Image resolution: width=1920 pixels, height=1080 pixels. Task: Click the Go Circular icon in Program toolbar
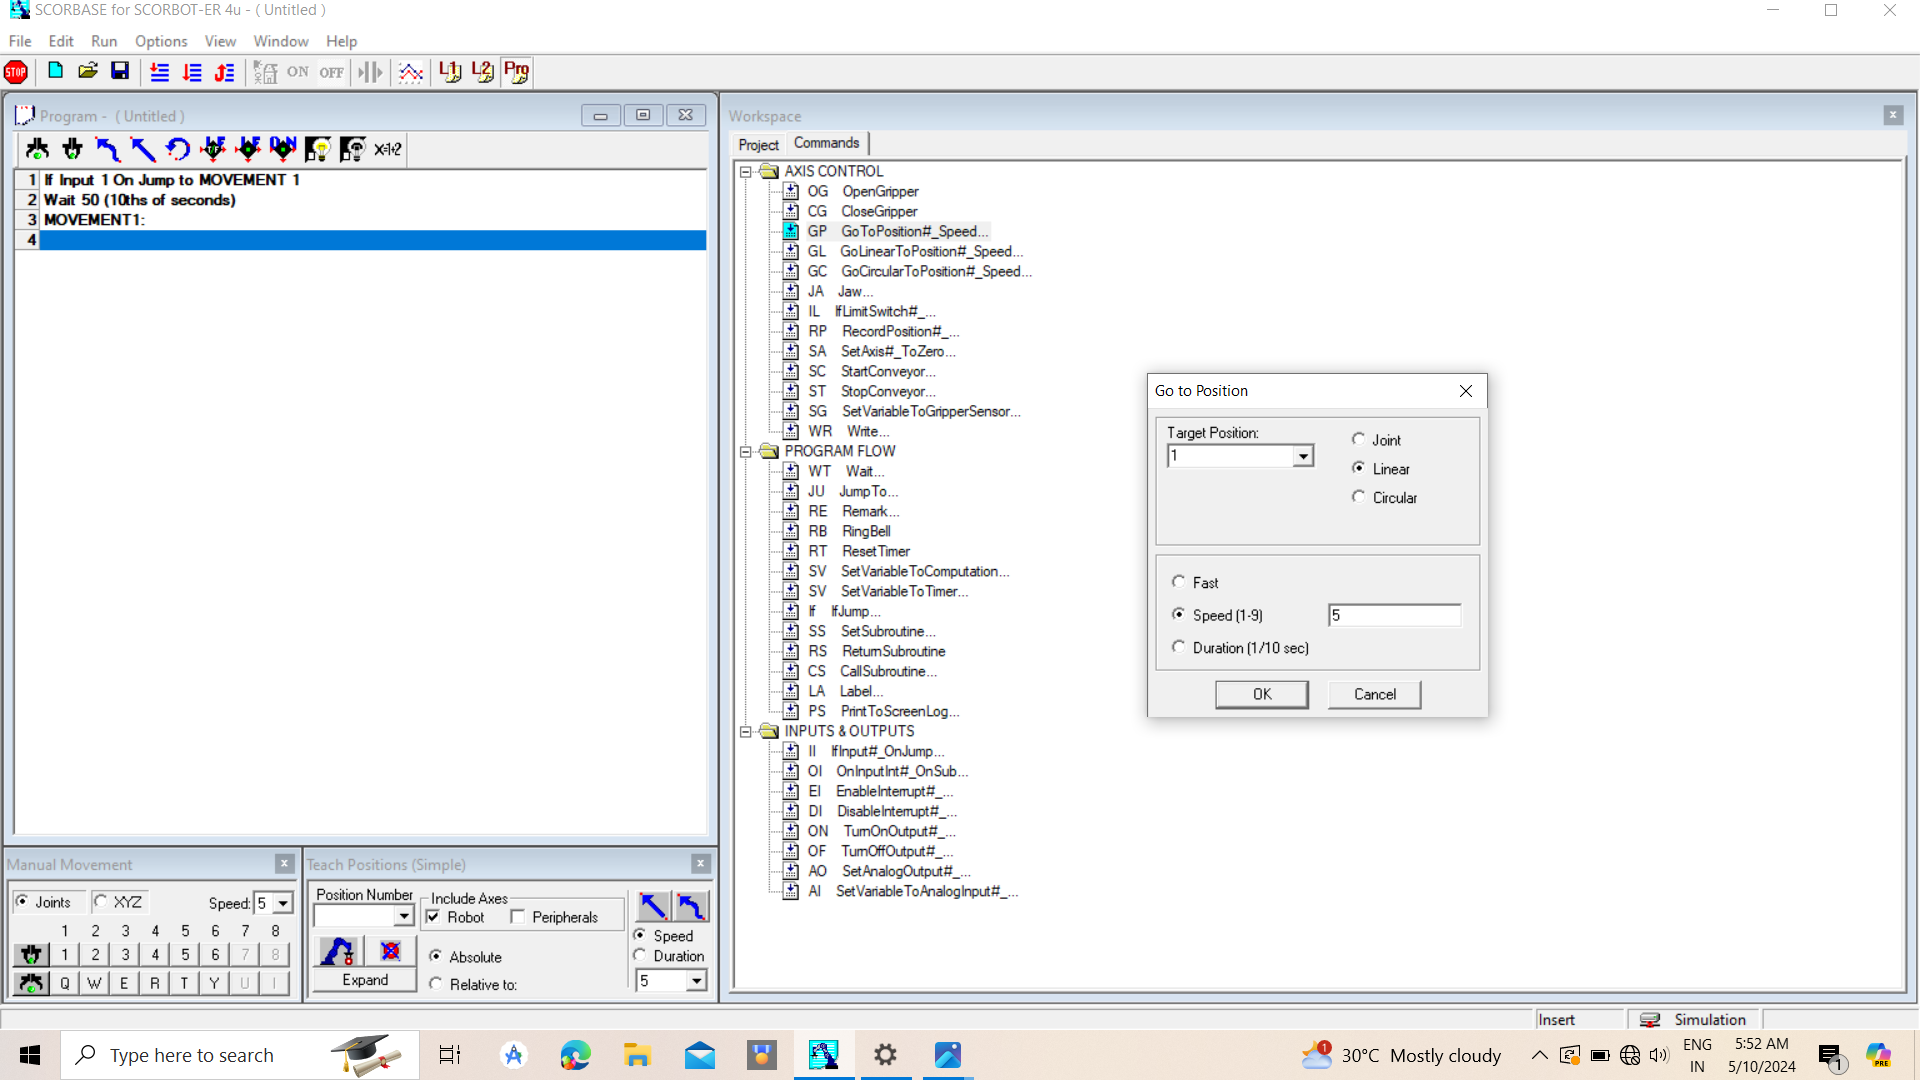click(178, 149)
